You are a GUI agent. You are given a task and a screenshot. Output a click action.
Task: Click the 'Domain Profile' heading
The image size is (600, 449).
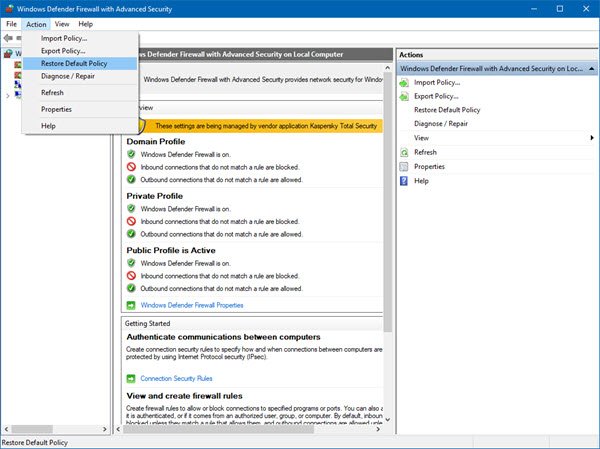tap(156, 142)
